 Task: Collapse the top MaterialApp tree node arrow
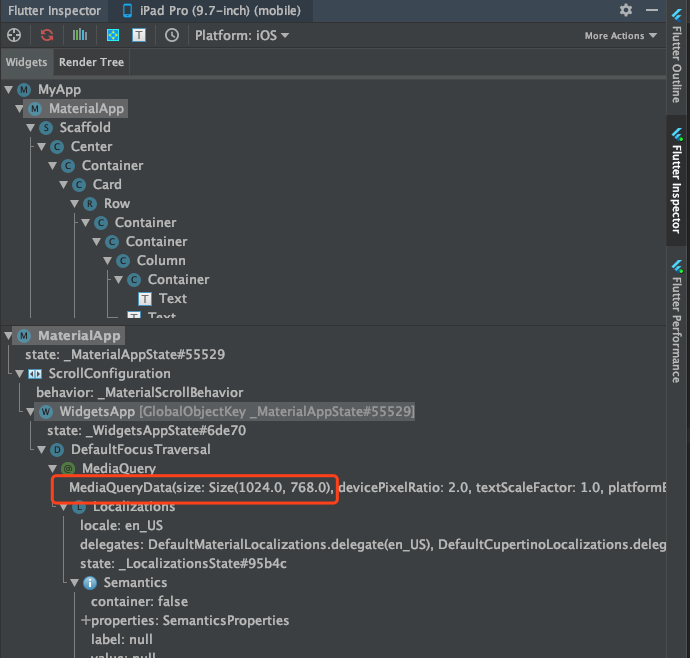point(19,109)
